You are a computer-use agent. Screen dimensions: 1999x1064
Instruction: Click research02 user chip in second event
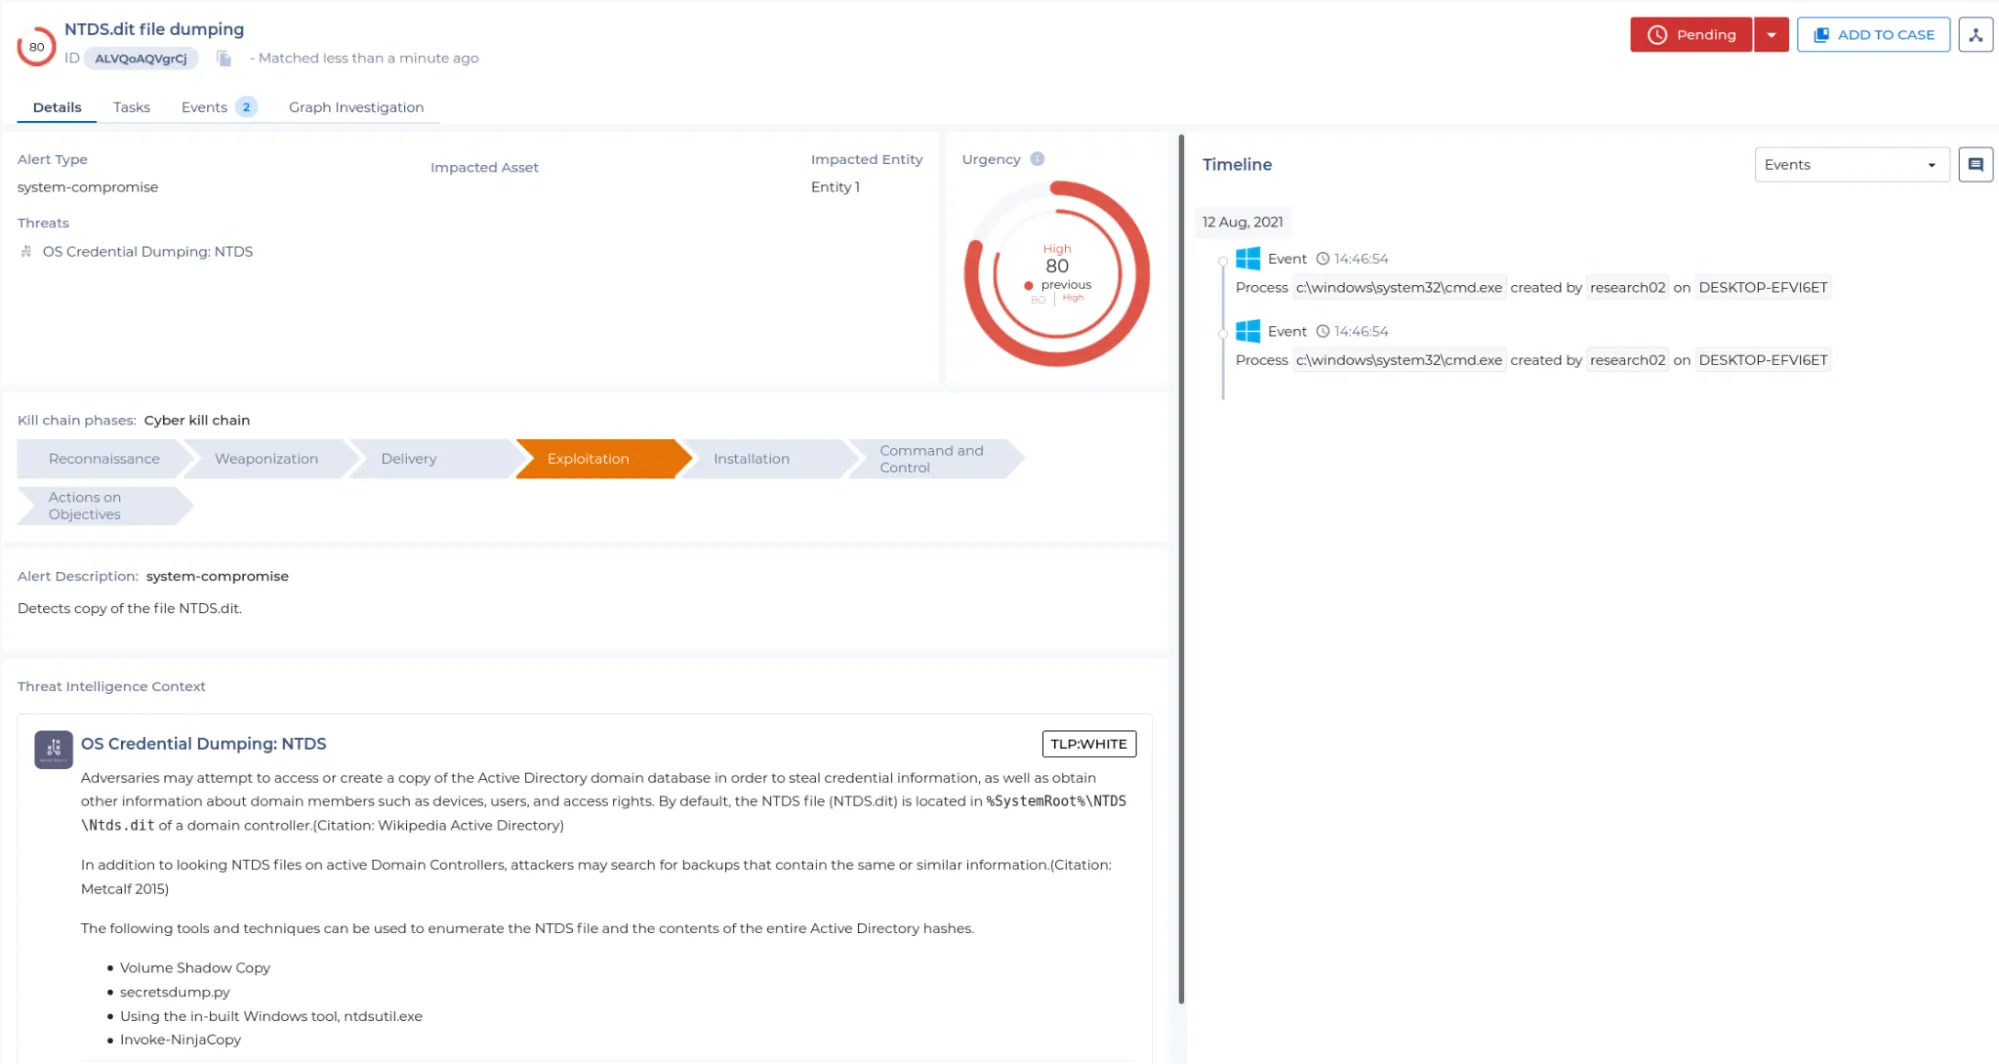point(1628,360)
